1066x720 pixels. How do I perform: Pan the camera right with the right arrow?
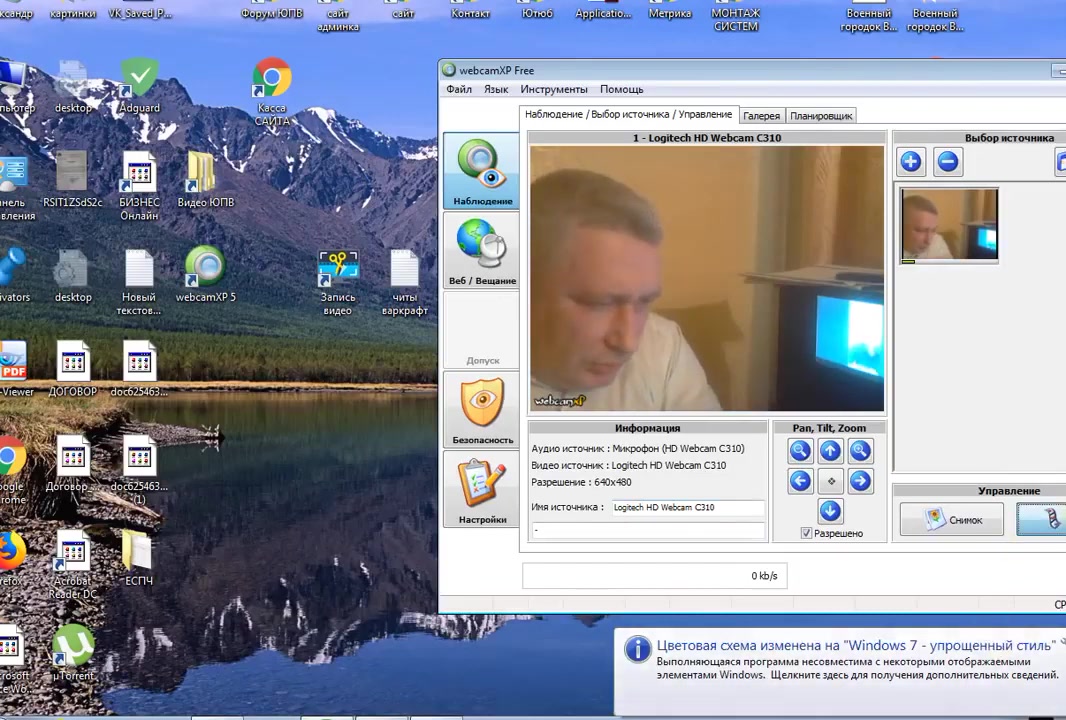(x=860, y=481)
